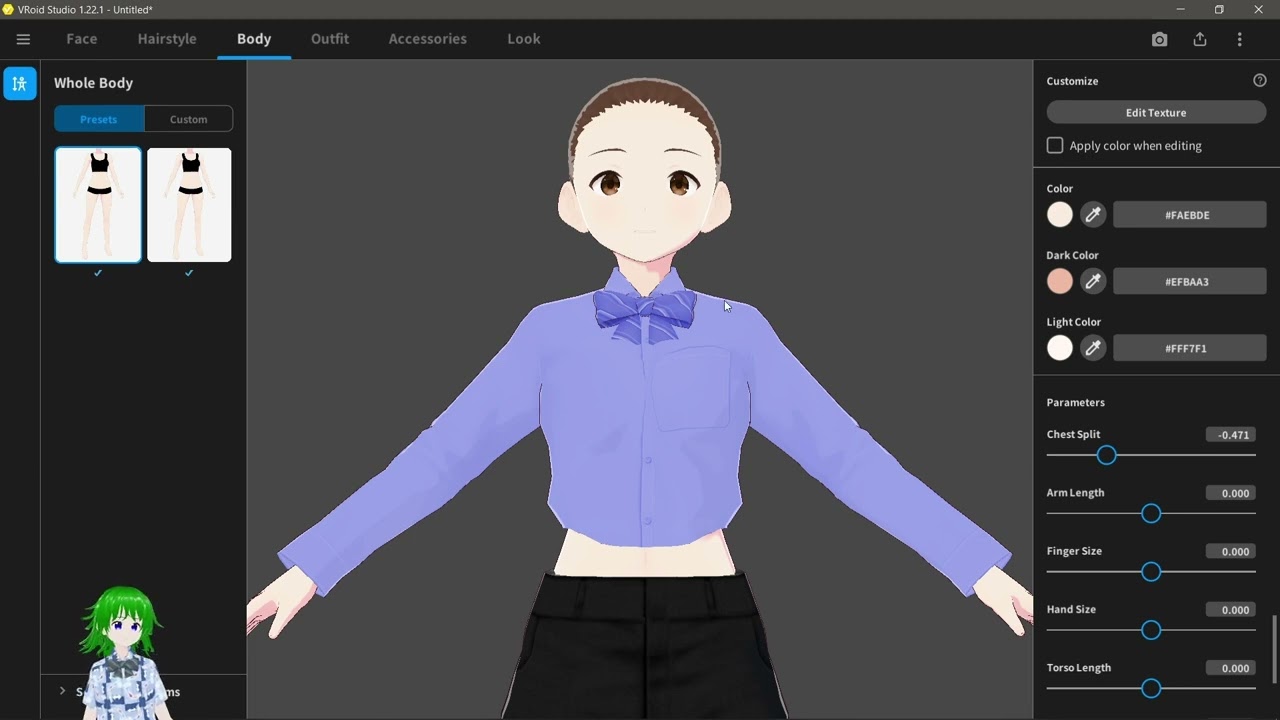Maximize or restore the VRoid Studio window
The image size is (1280, 720).
[1219, 9]
